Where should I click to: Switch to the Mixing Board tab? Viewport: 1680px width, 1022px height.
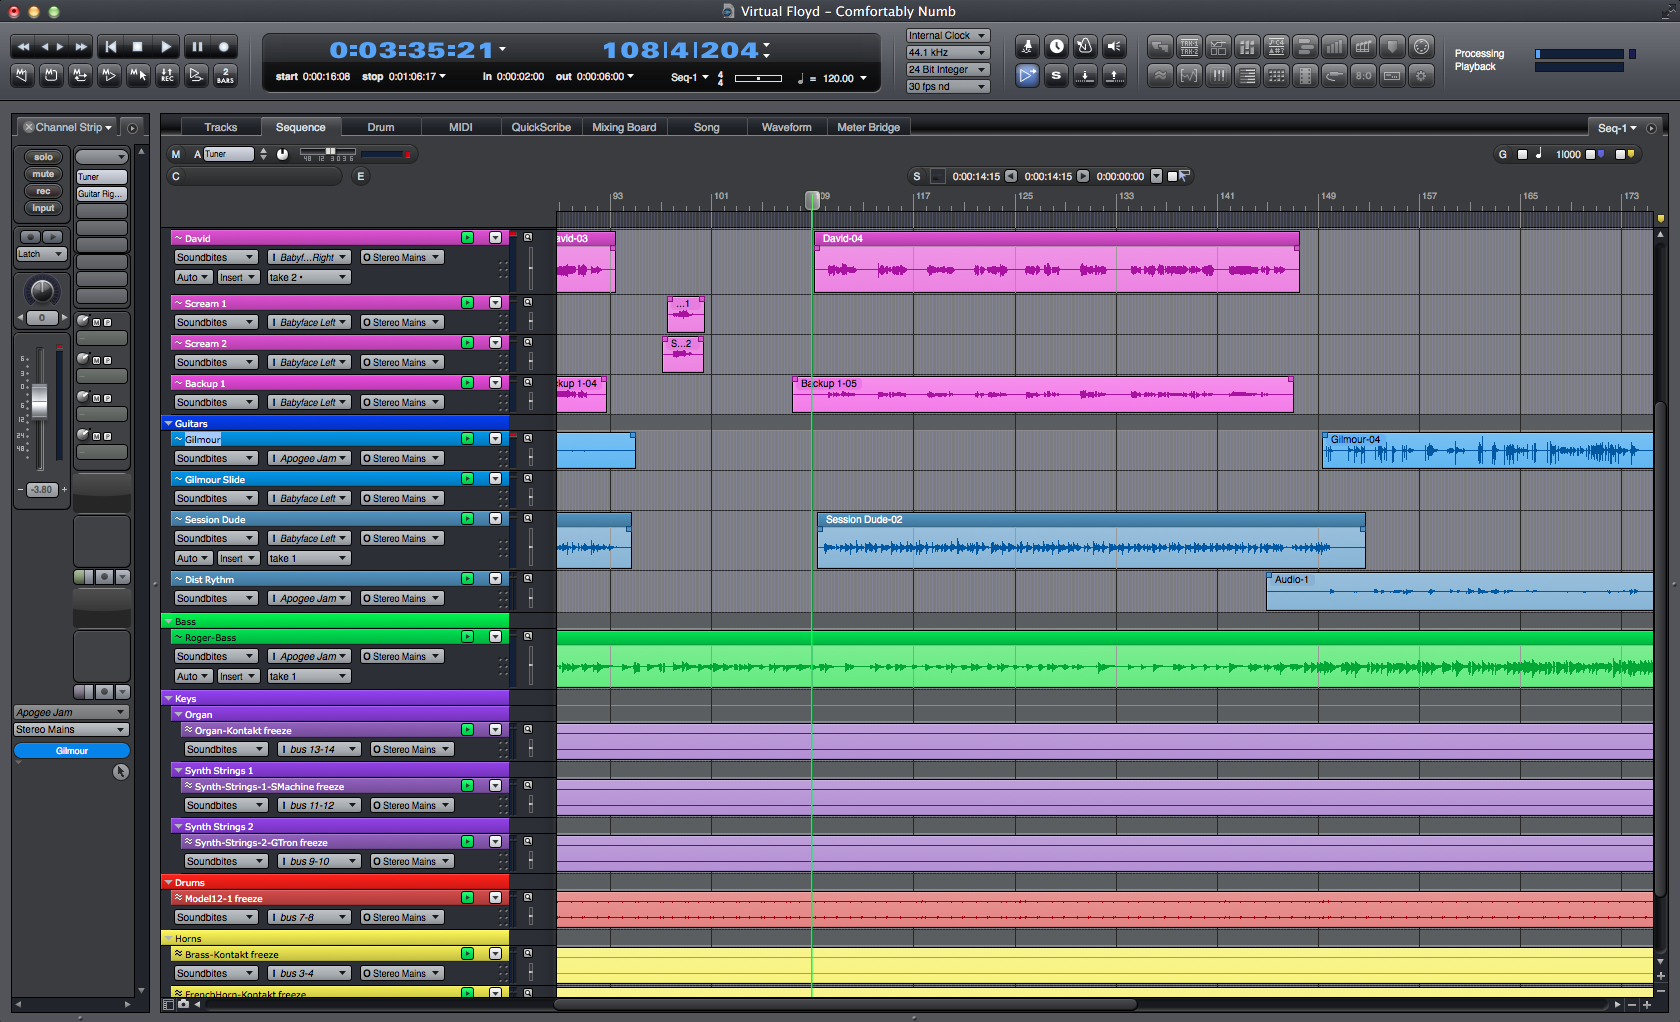click(624, 127)
